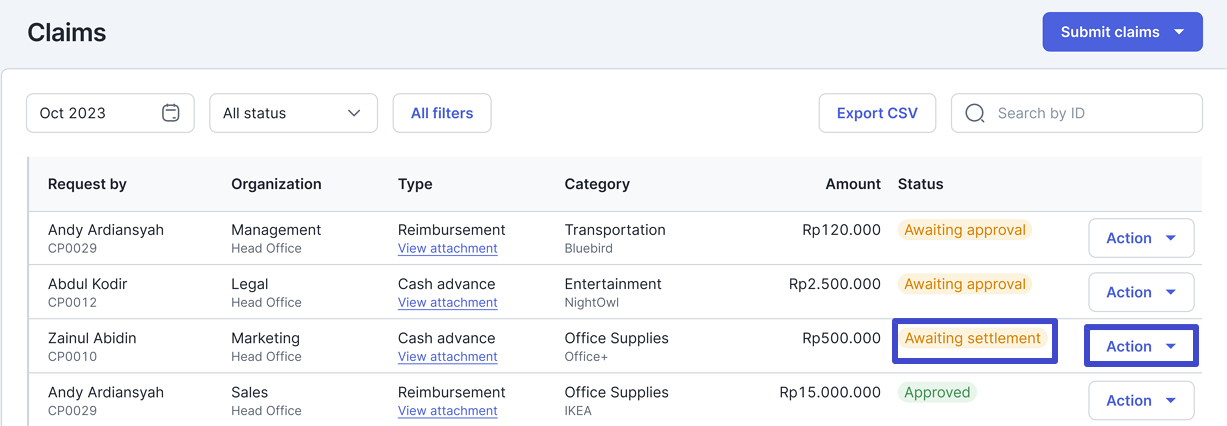Export claims via Export CSV button
Screen dimensions: 1227x426
click(877, 113)
